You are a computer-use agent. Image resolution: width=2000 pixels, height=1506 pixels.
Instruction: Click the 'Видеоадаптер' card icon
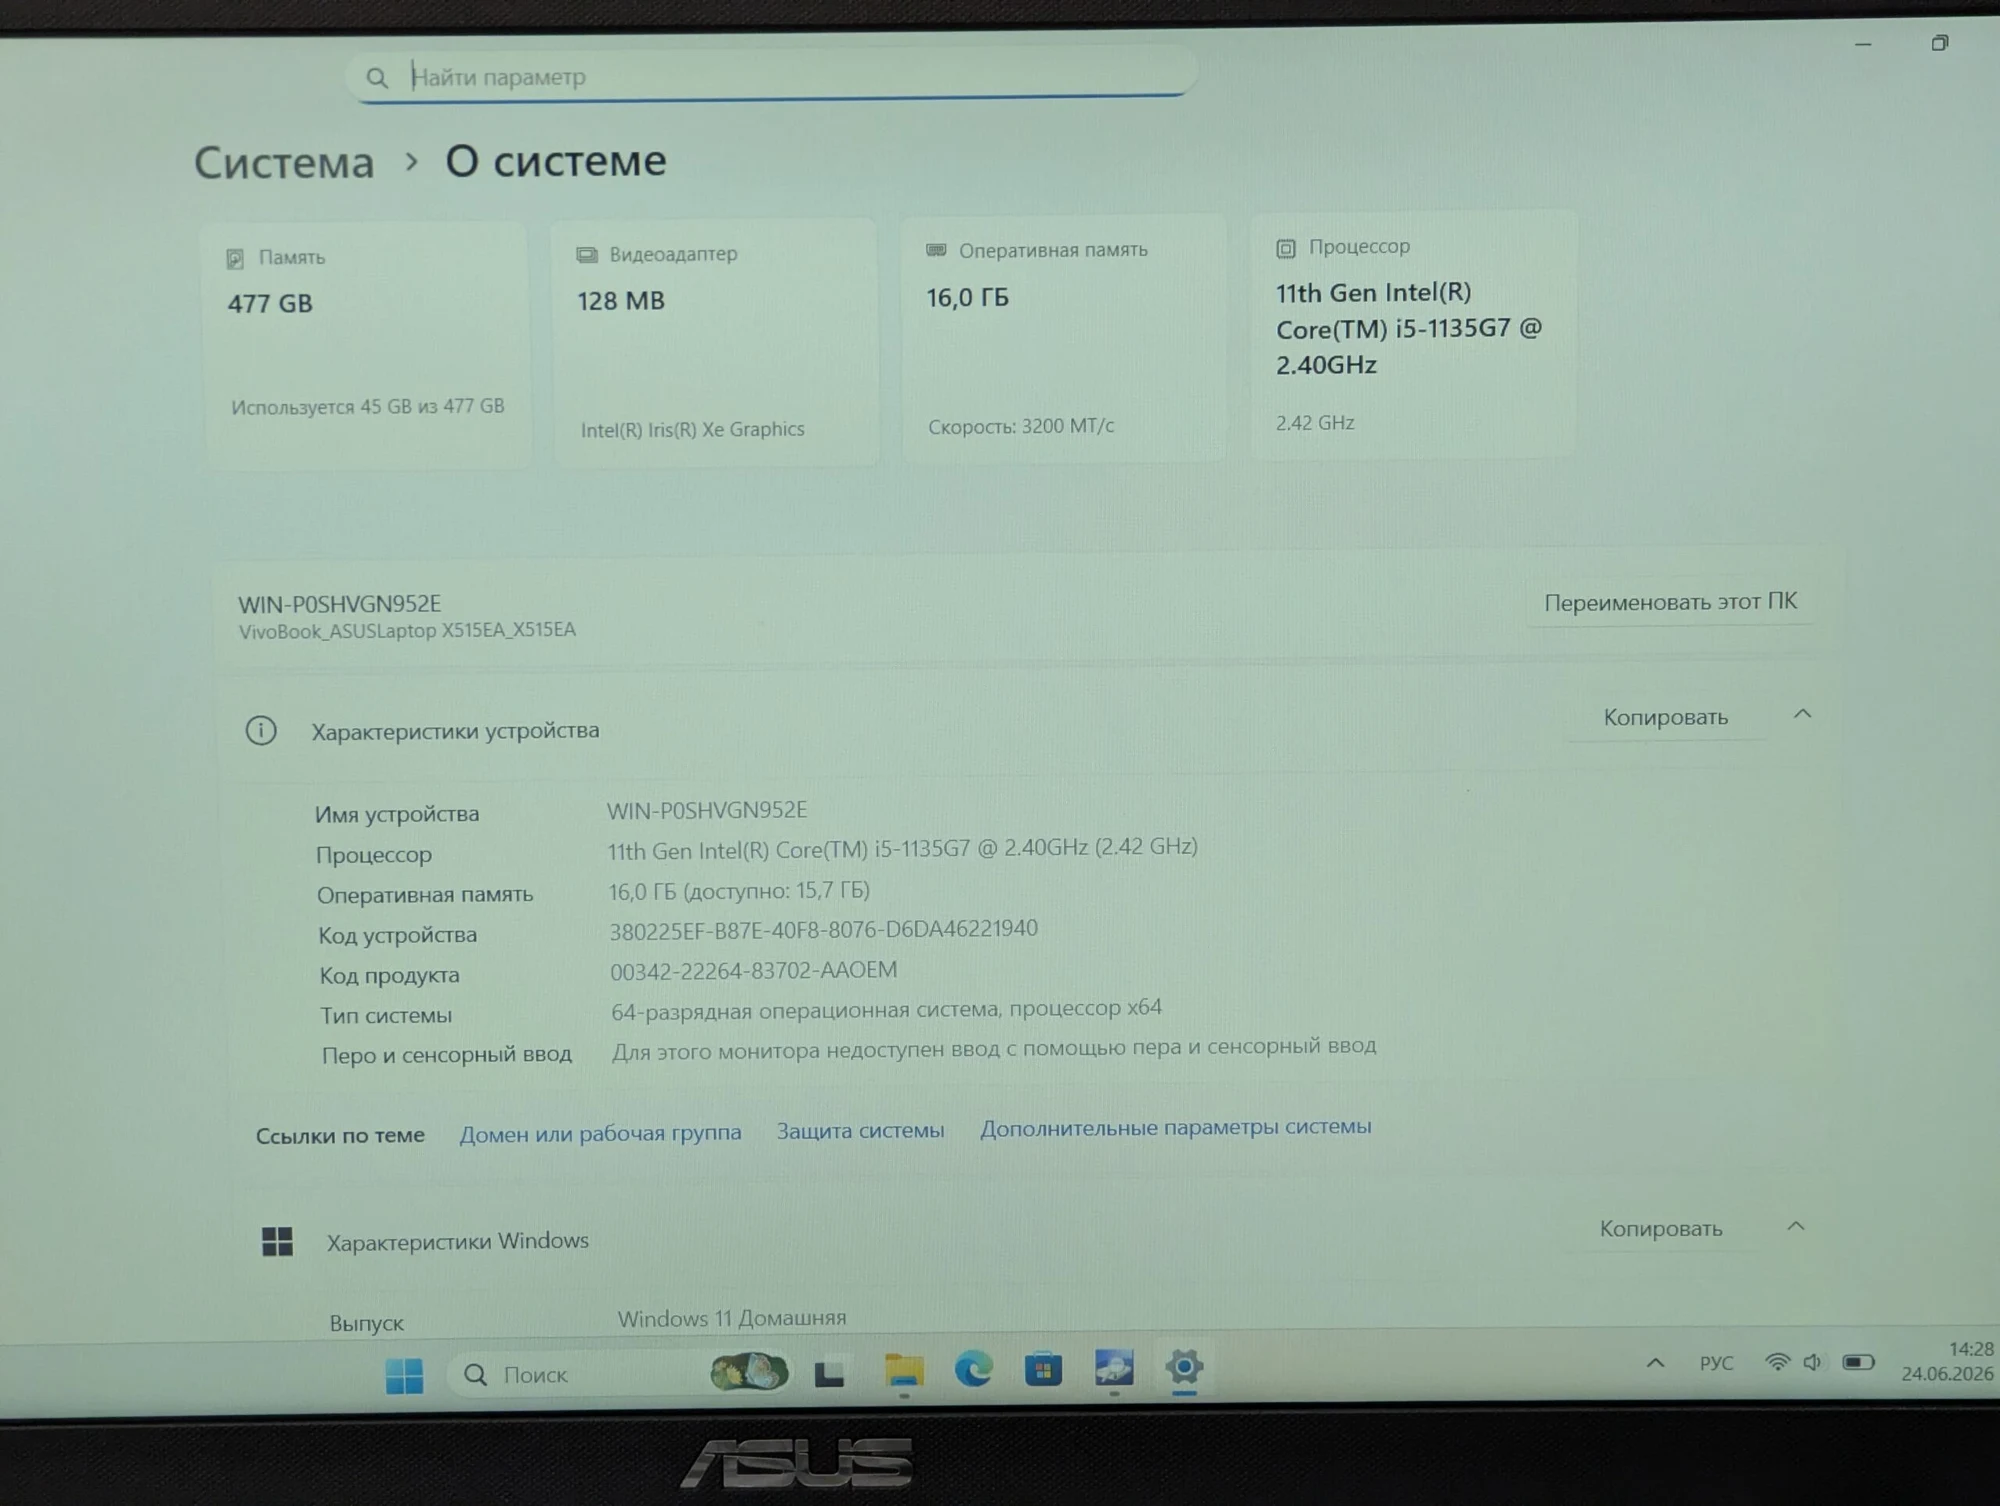point(586,255)
